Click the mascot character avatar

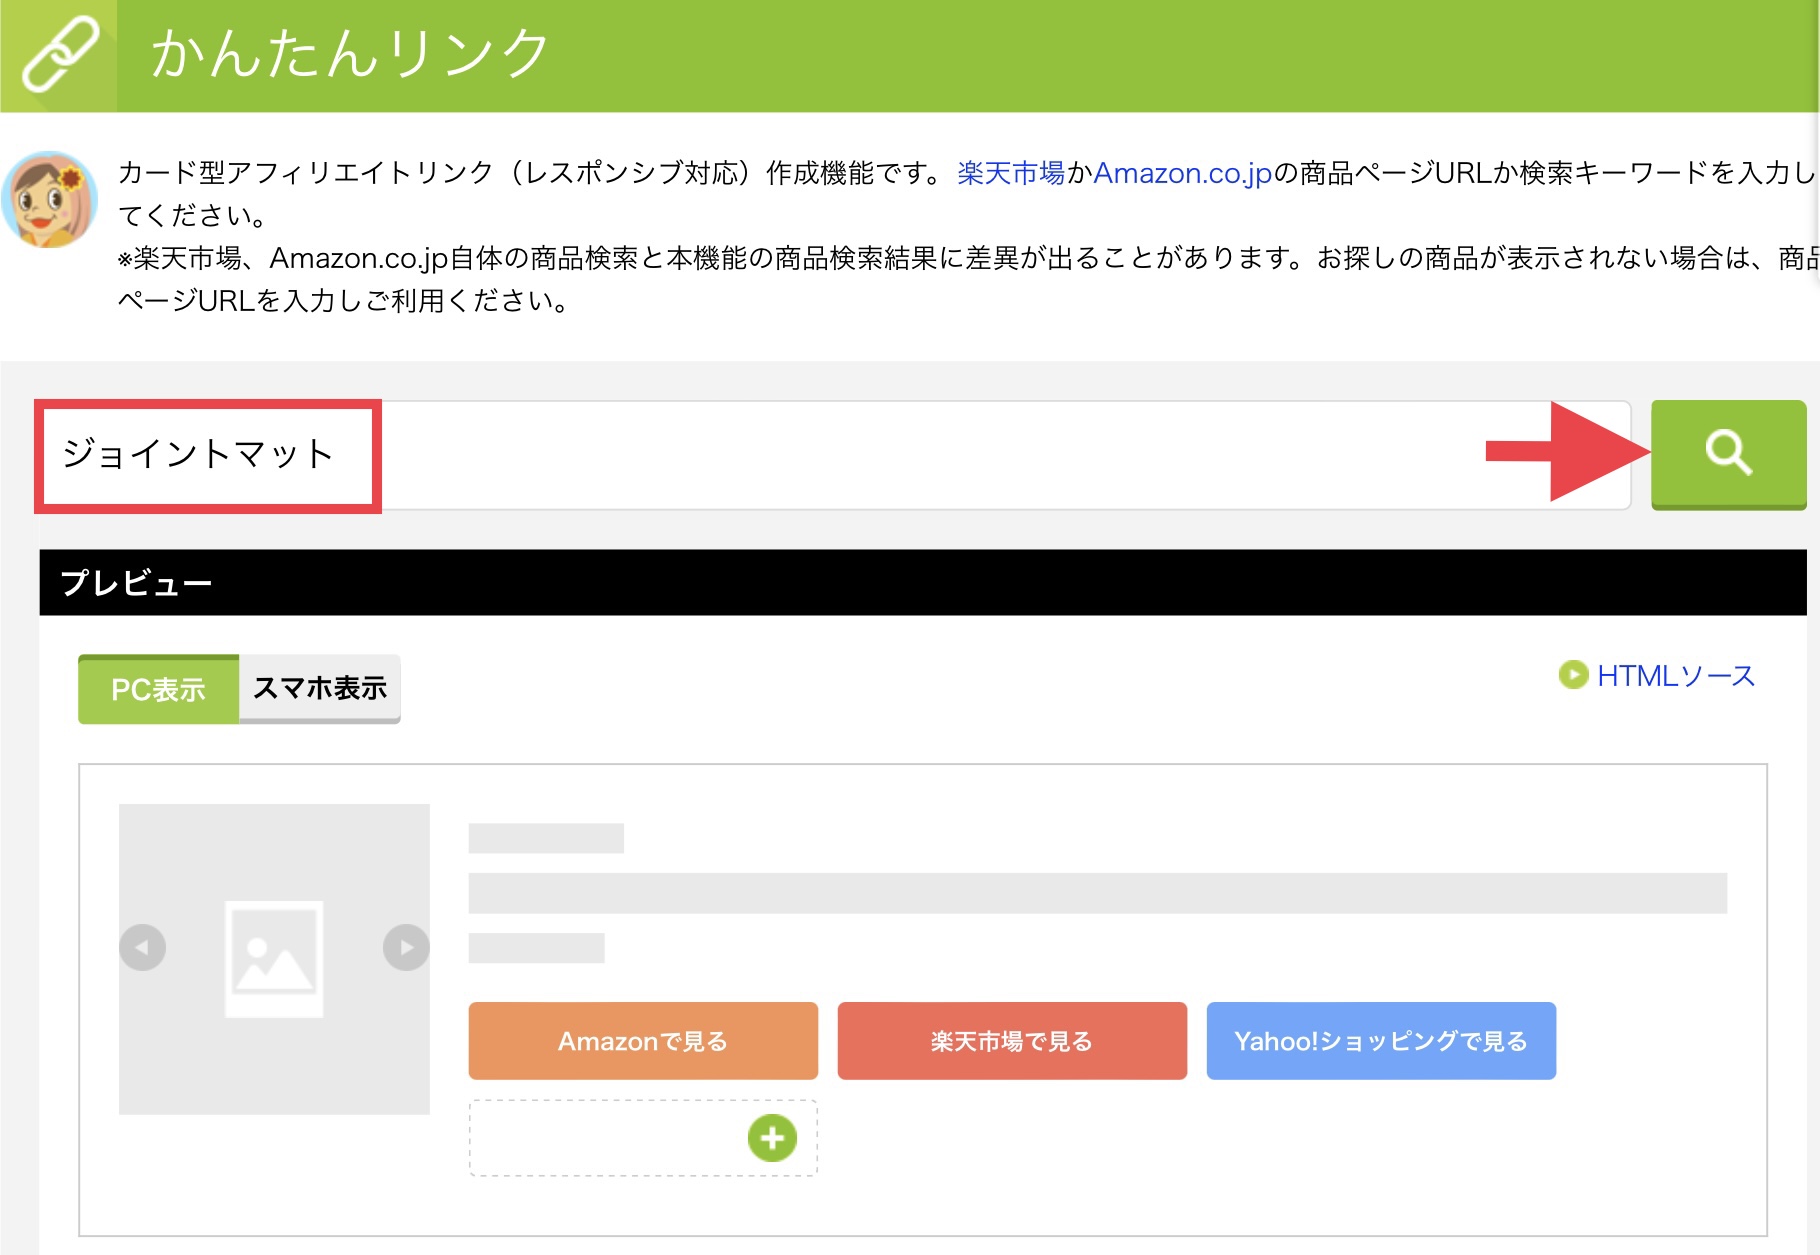pos(50,200)
